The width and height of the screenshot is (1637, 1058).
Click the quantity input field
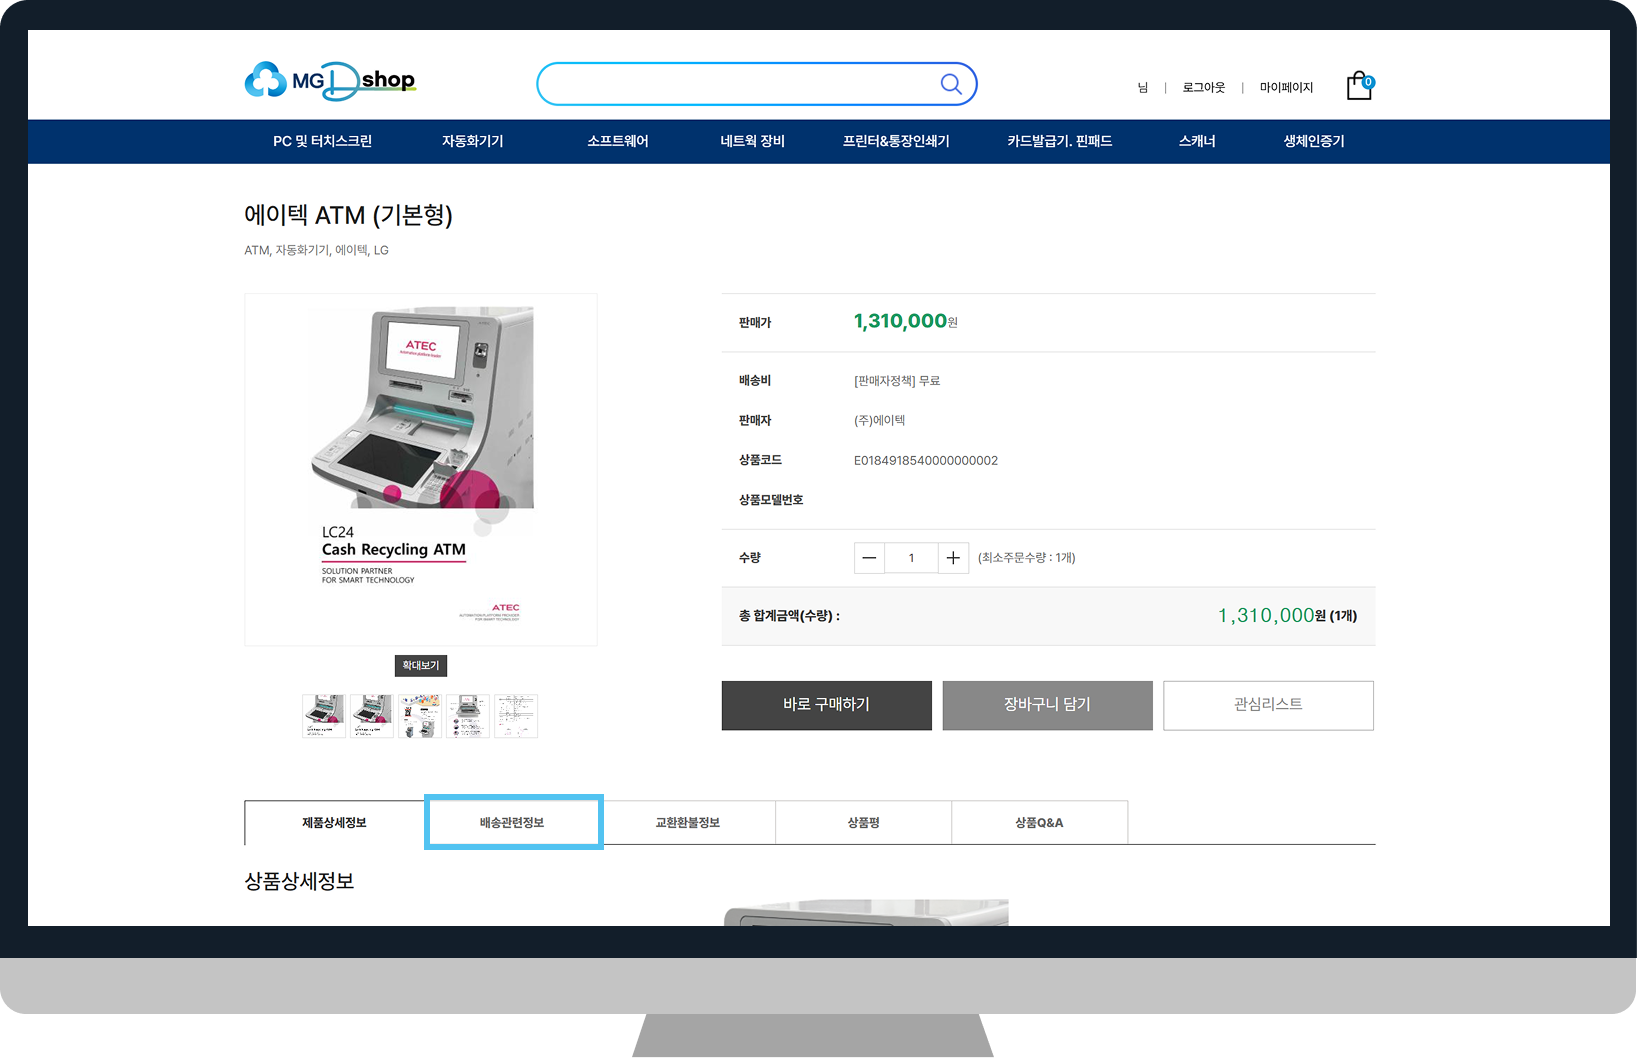(x=911, y=558)
